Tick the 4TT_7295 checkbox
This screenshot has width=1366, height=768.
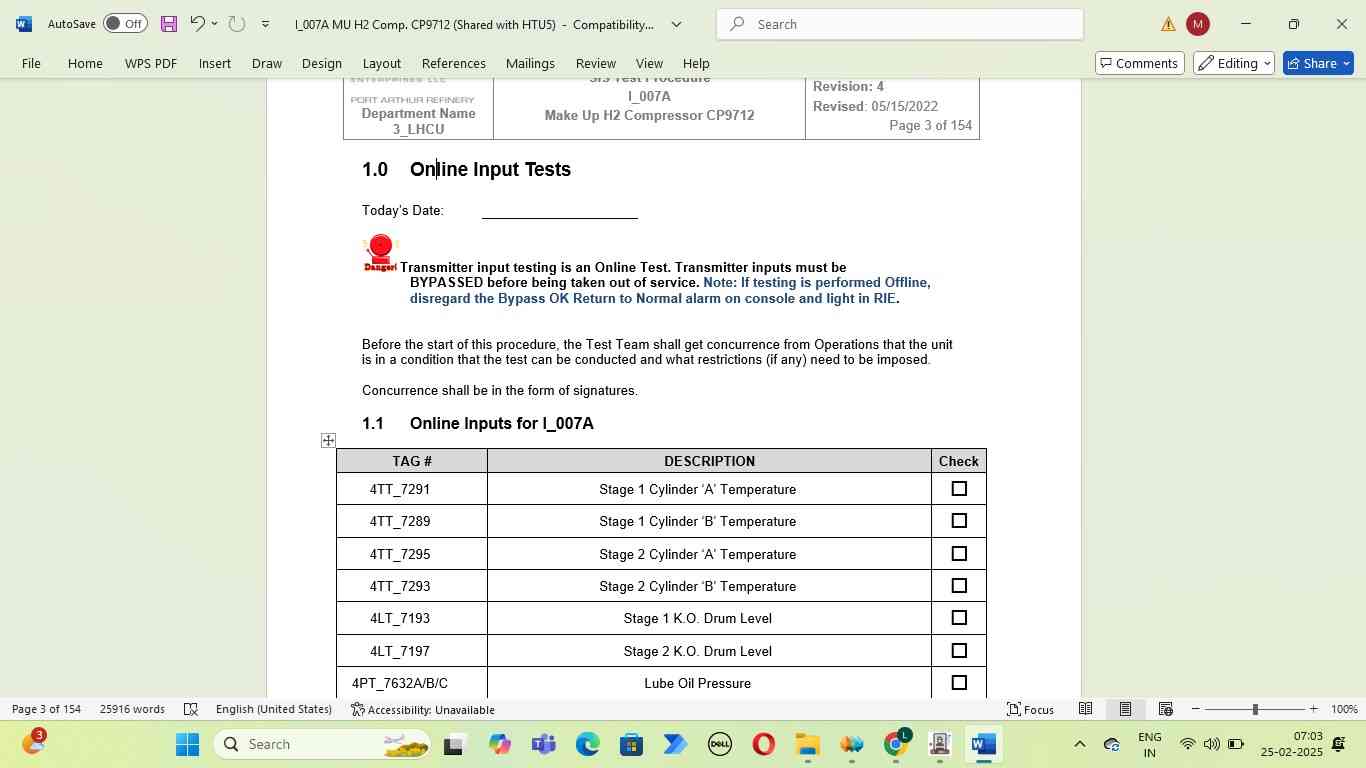[x=959, y=554]
